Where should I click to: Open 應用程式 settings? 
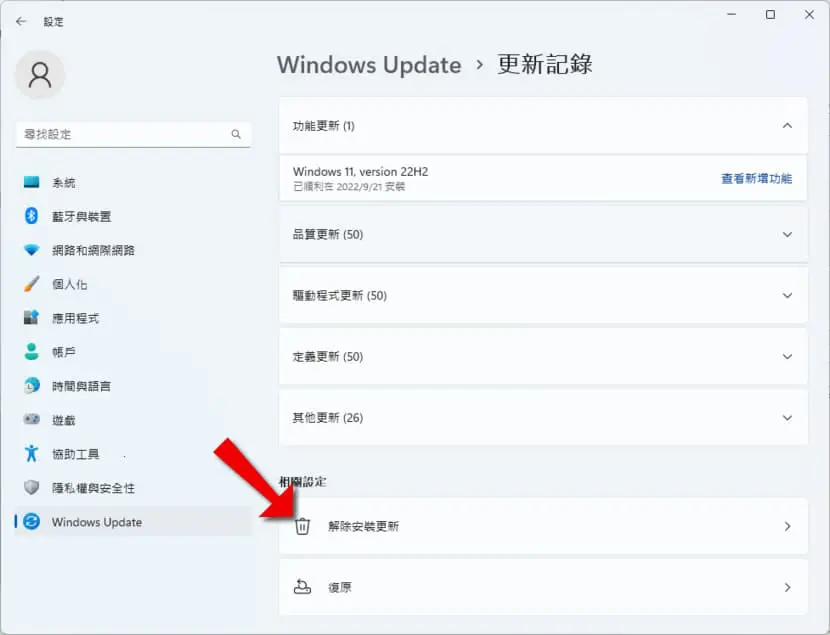133,318
